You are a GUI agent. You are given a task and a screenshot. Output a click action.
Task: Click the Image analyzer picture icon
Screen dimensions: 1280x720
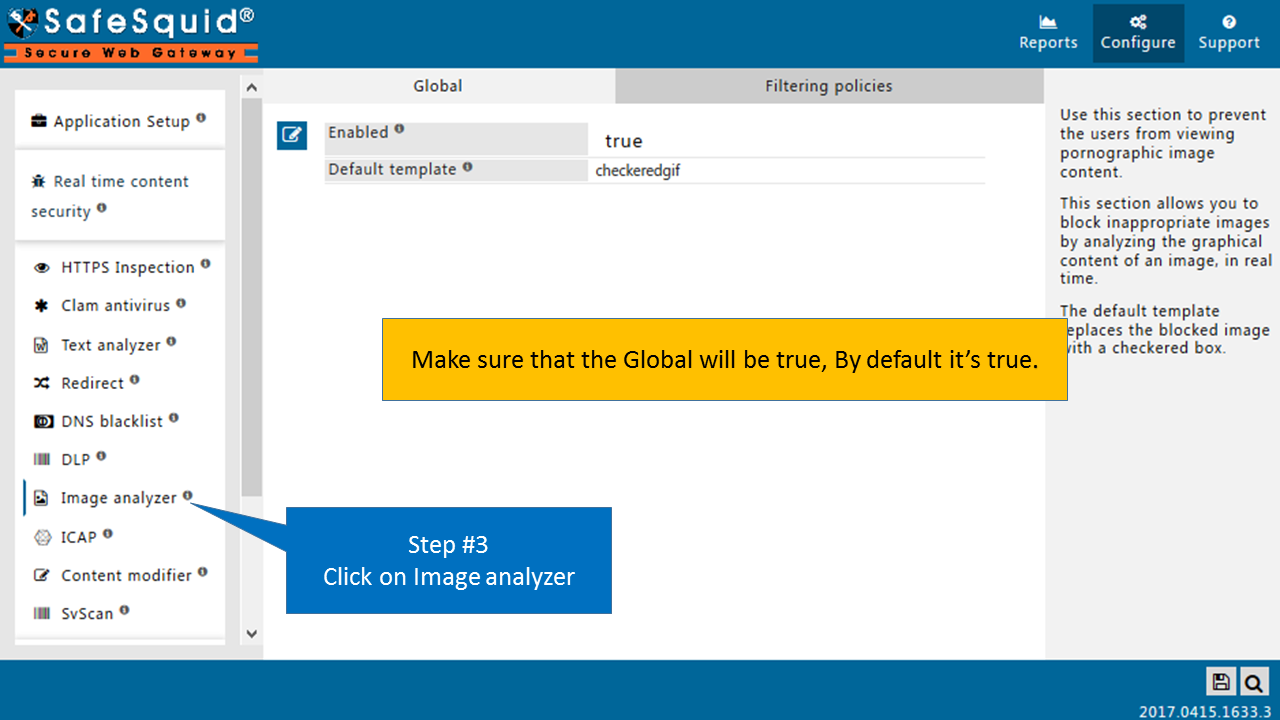point(42,498)
